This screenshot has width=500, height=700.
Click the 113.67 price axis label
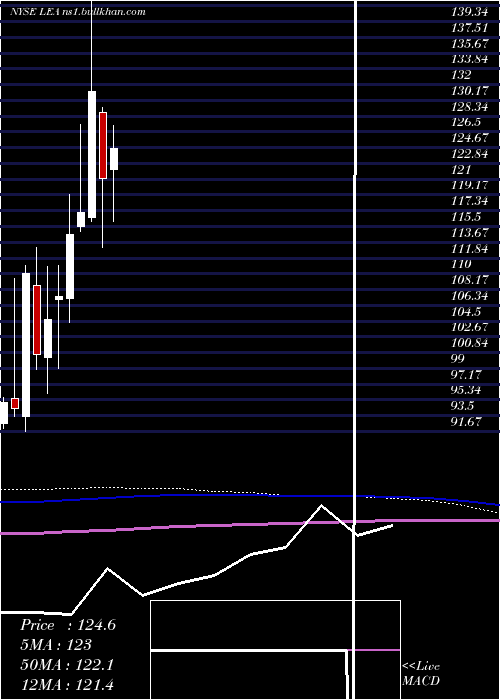coord(469,233)
